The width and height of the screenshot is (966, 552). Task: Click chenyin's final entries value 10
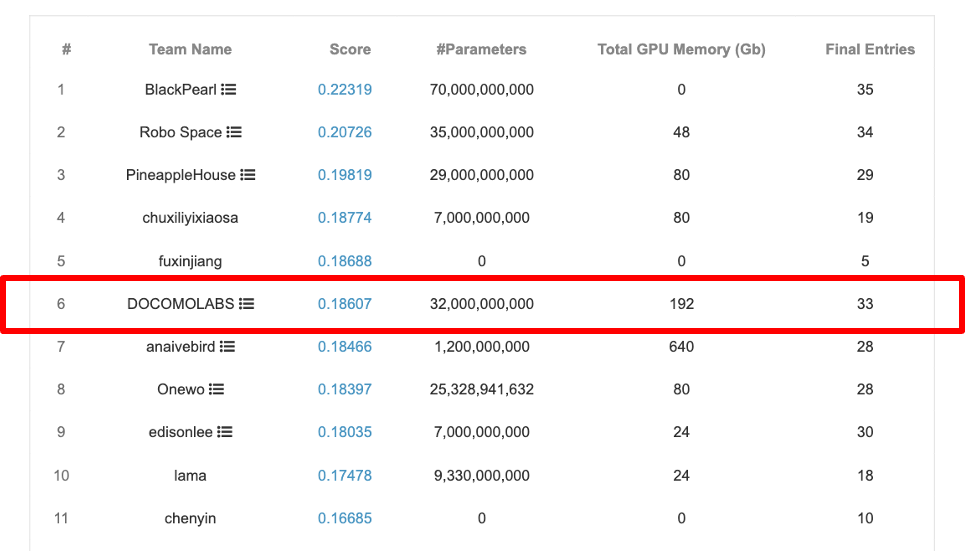click(x=865, y=518)
